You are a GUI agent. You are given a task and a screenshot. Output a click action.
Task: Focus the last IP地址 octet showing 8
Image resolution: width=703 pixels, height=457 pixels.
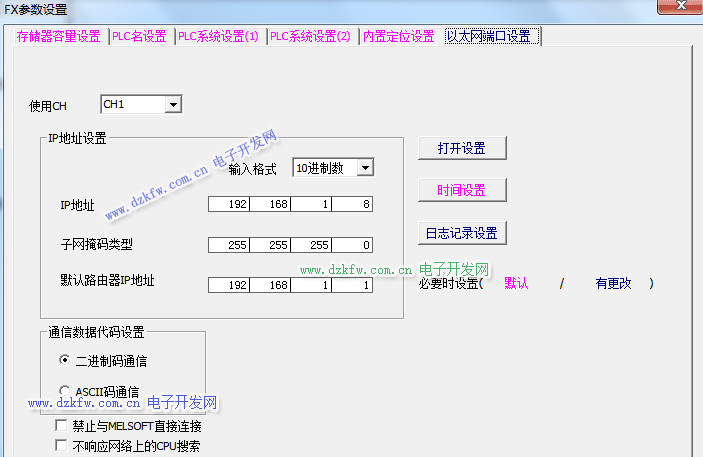(x=352, y=205)
